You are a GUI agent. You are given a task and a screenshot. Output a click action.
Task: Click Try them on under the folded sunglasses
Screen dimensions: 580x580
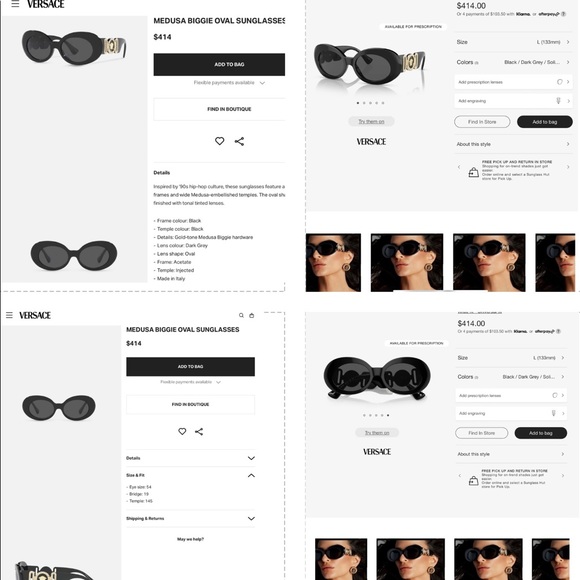point(377,432)
